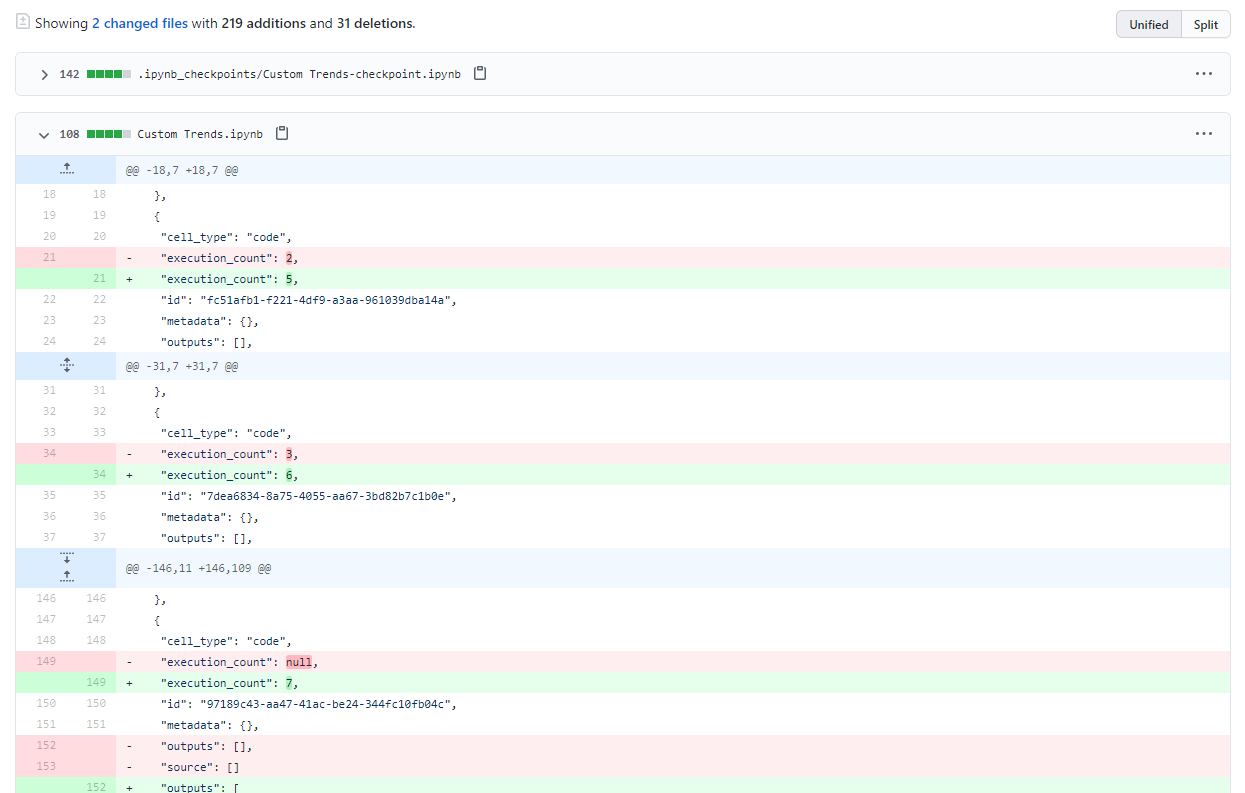The height and width of the screenshot is (793, 1245).
Task: Click the file summary icon beside Showing
Action: [x=22, y=22]
